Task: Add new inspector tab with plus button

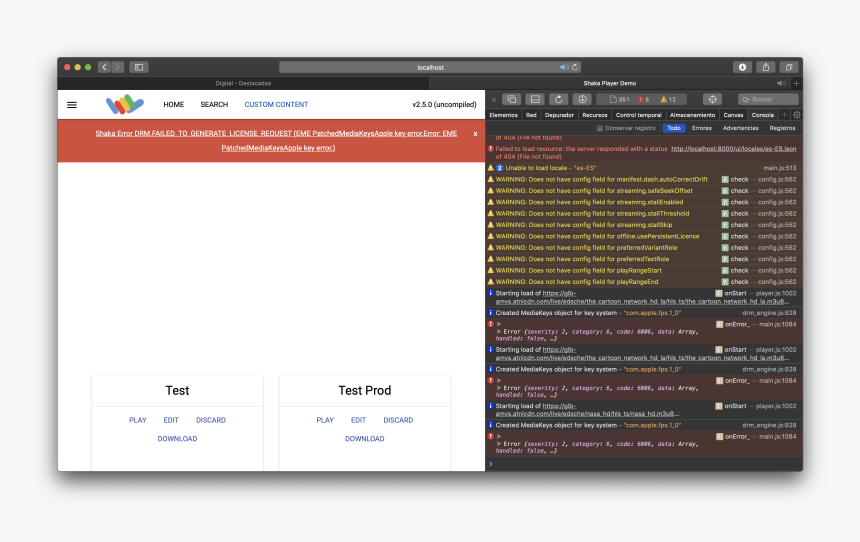Action: click(784, 115)
